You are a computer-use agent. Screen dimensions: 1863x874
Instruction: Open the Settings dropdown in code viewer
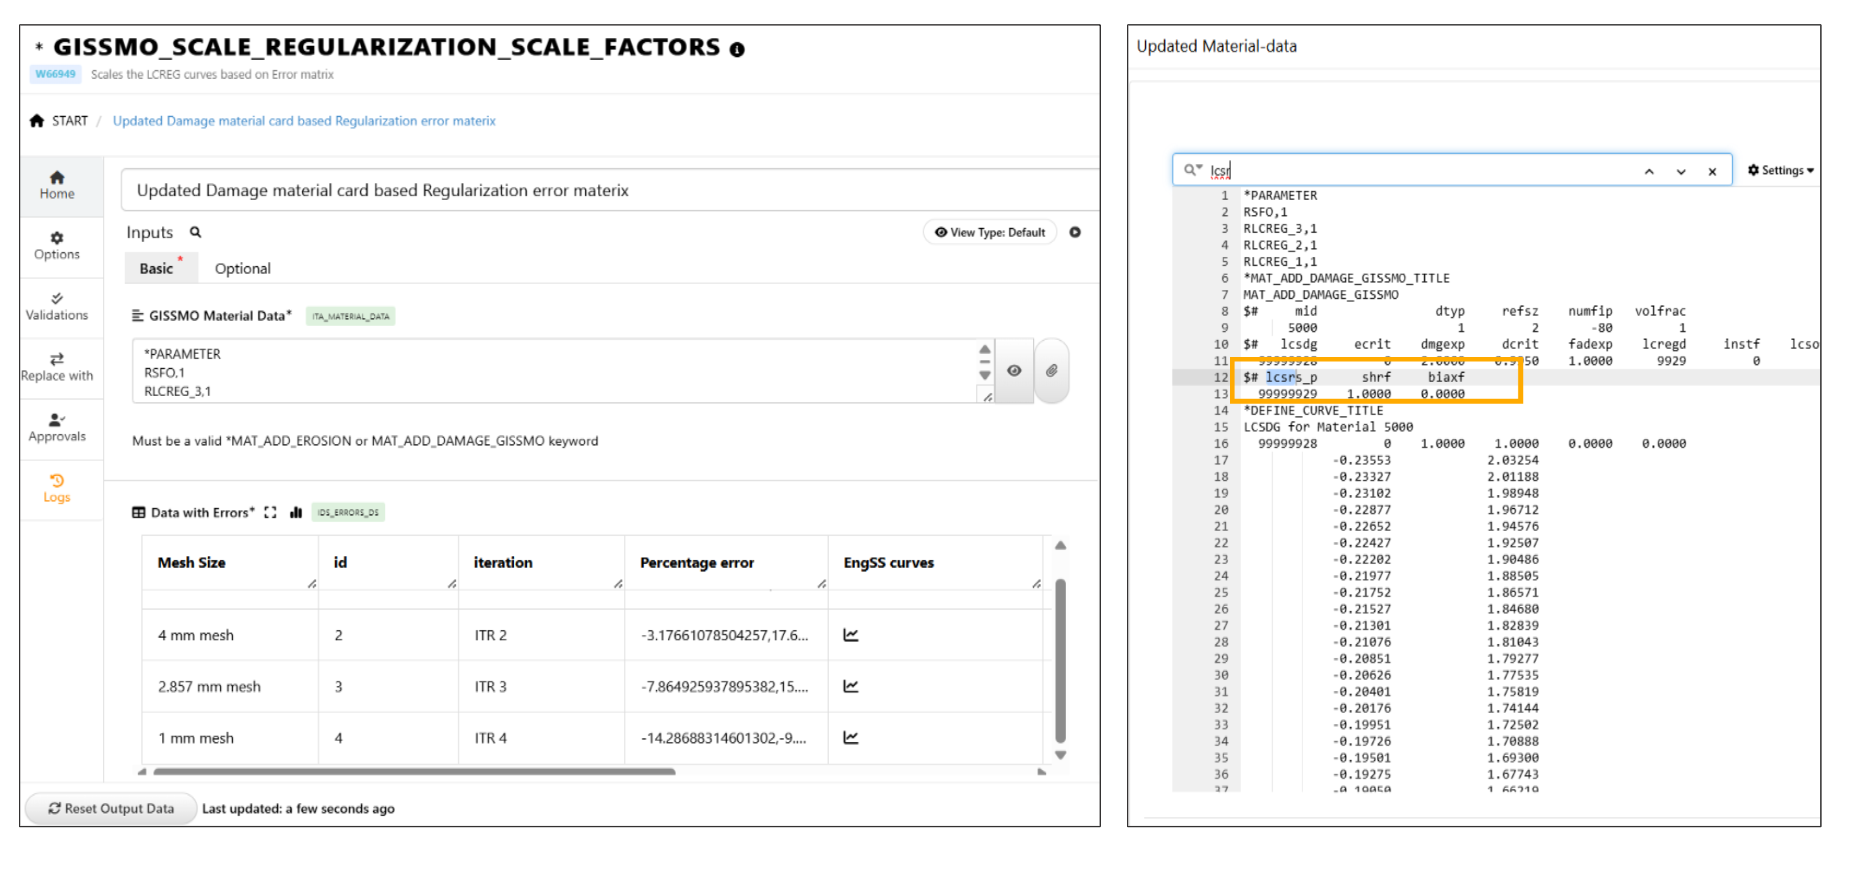(1780, 170)
